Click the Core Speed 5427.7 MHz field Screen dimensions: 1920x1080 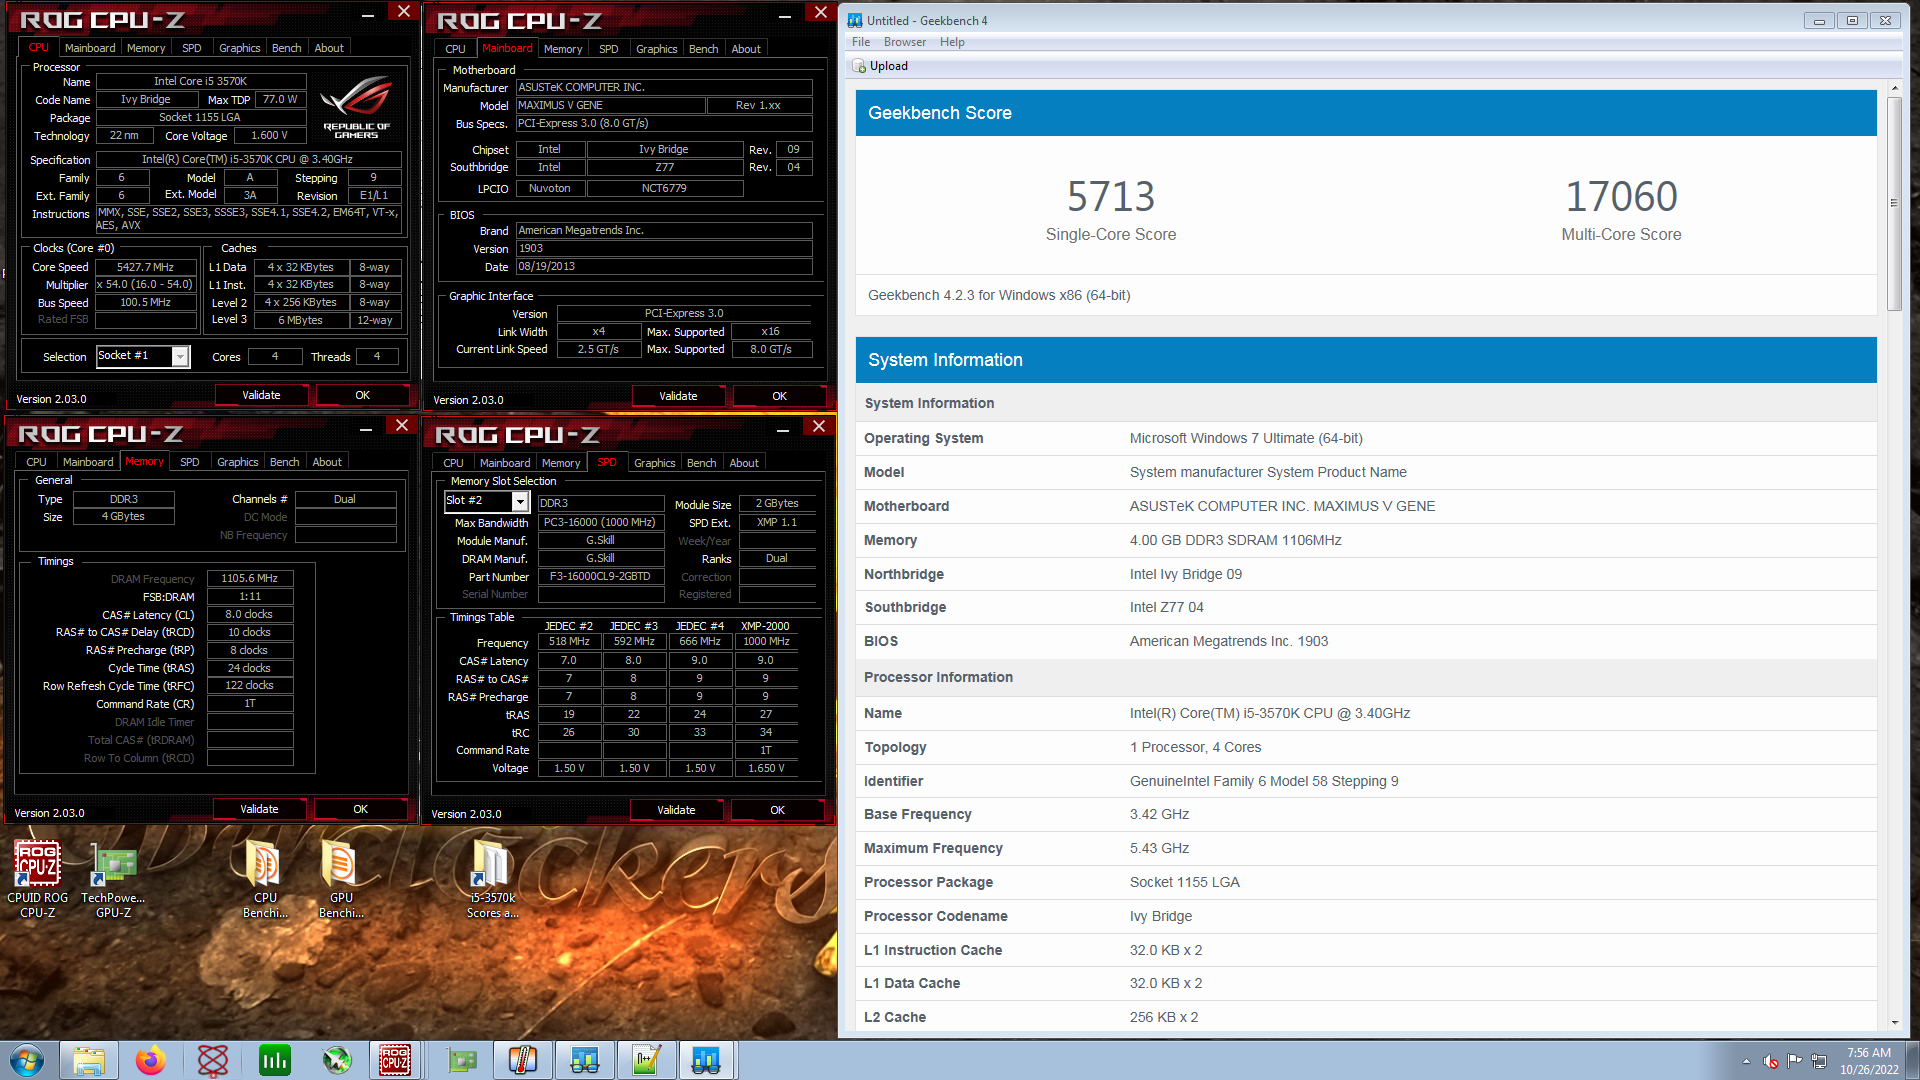pos(146,267)
